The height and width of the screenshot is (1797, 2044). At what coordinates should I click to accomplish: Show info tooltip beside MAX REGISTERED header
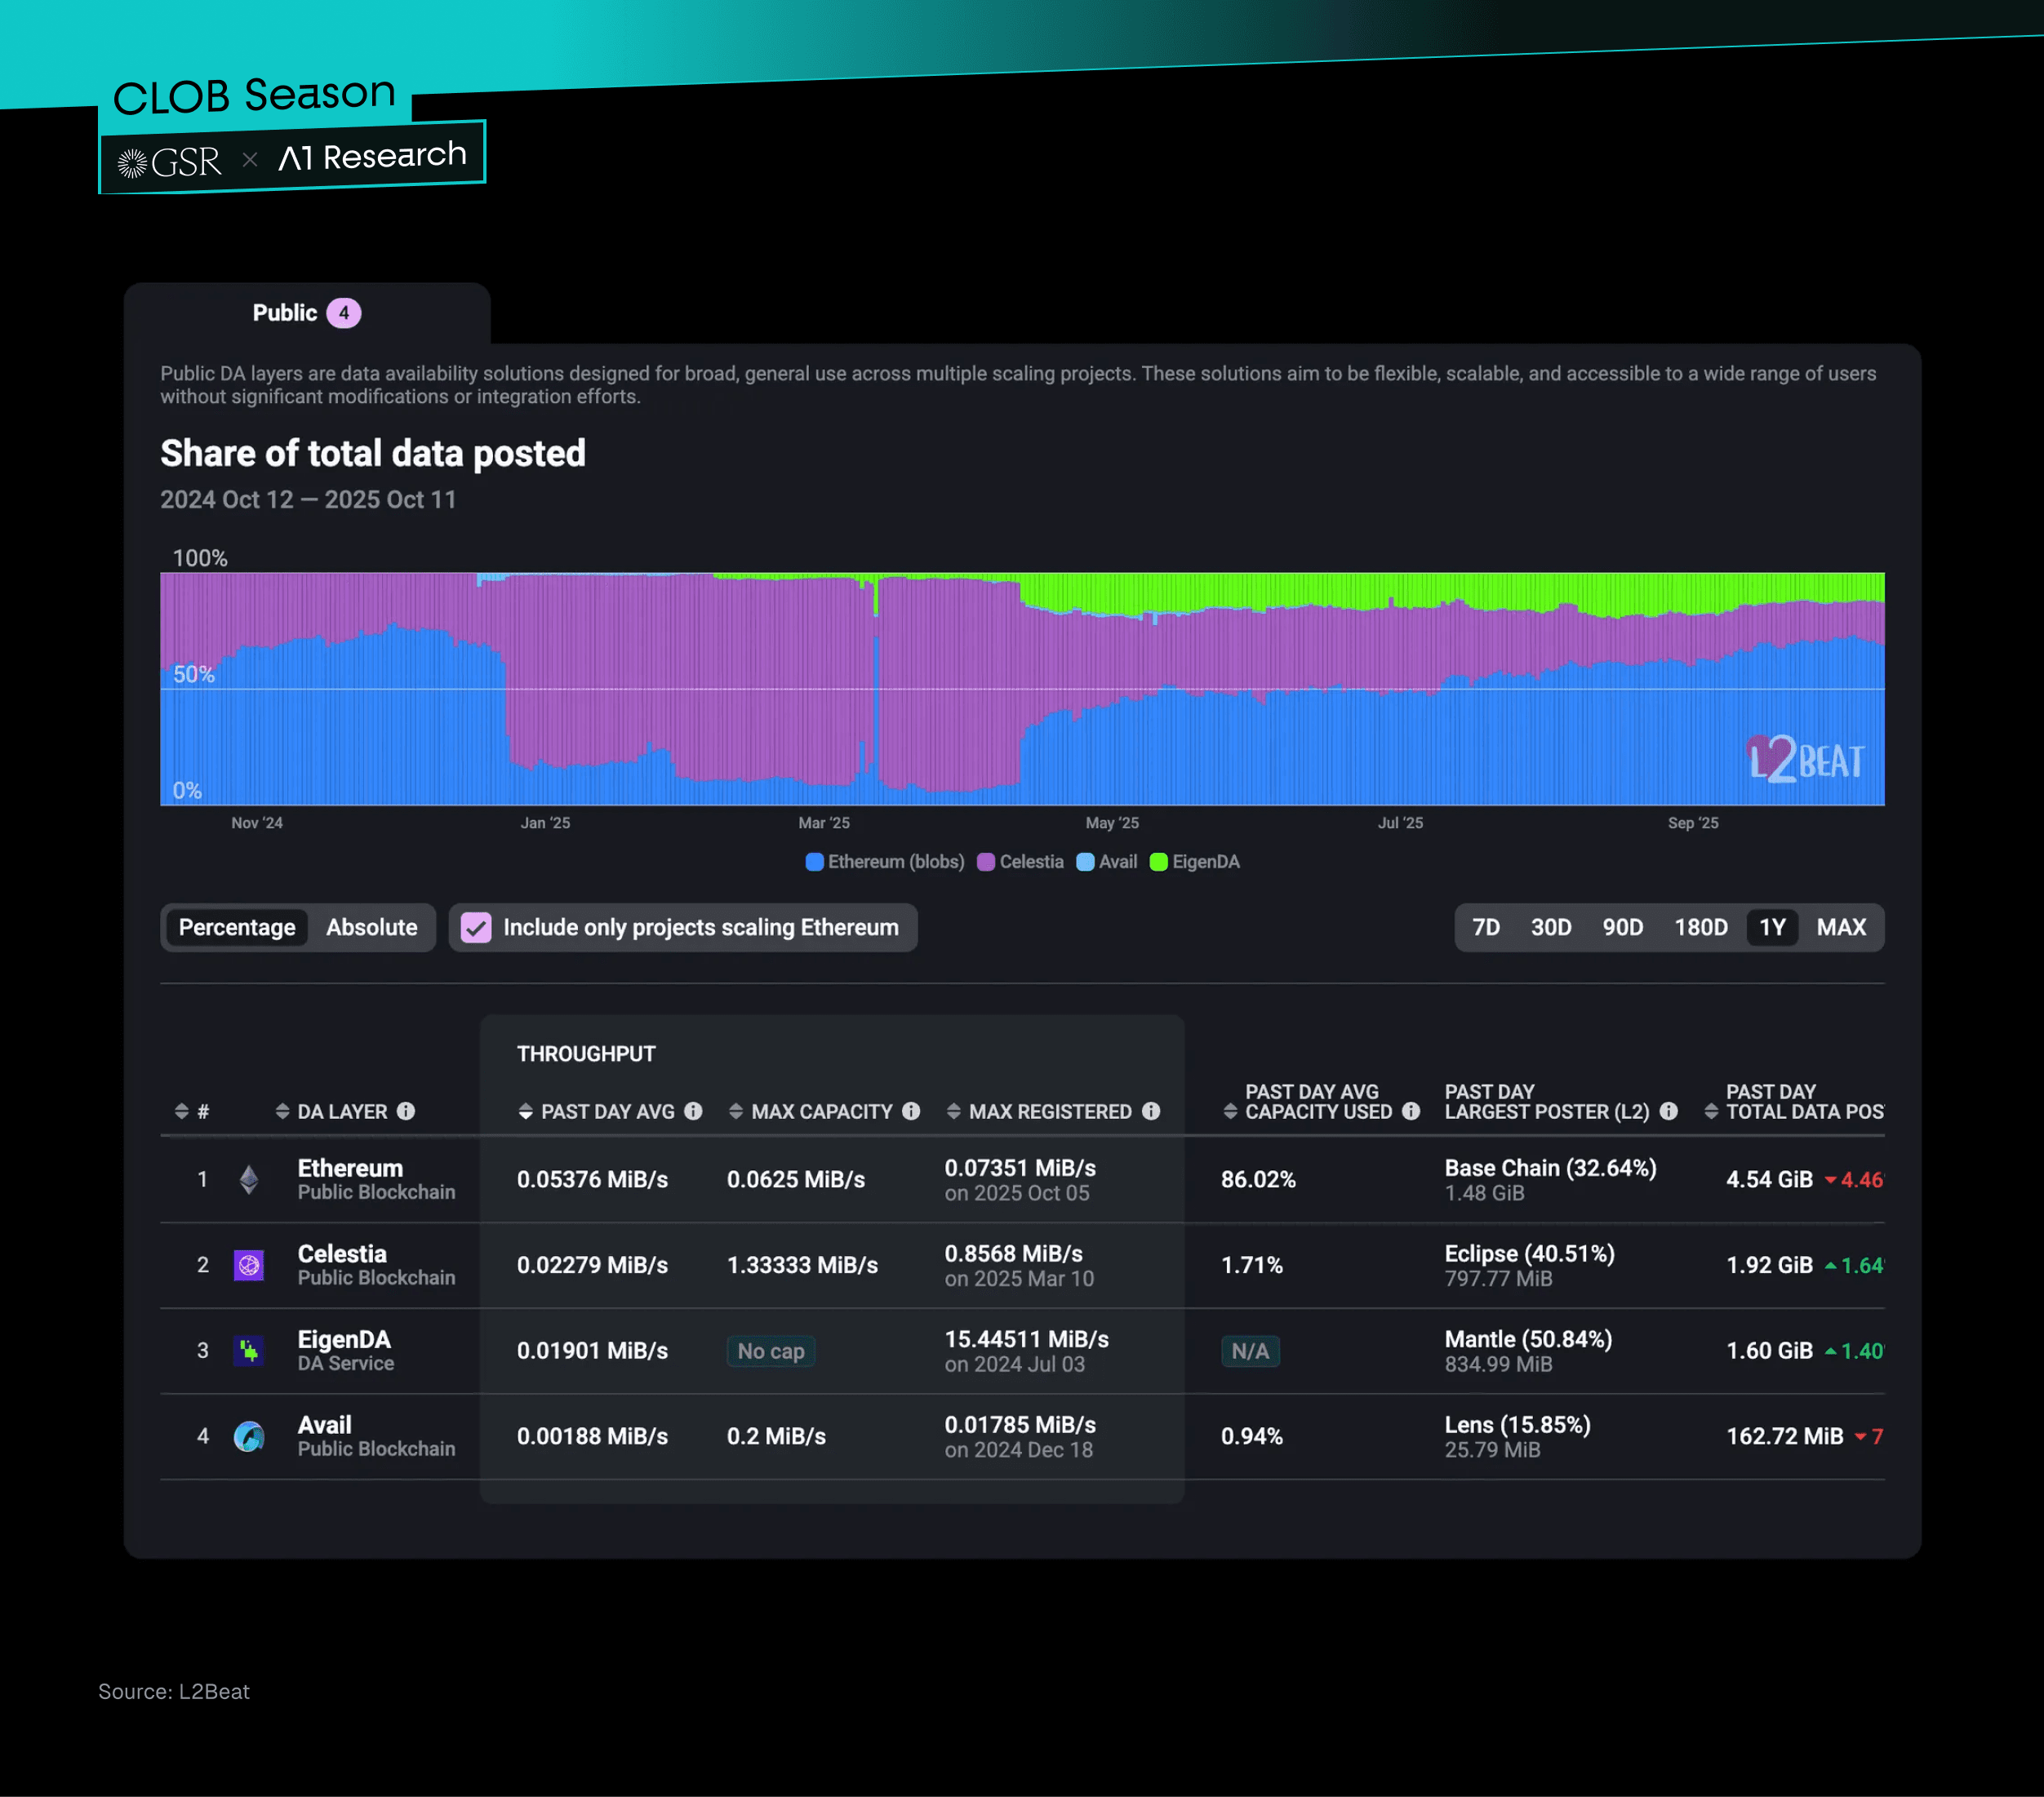[x=1151, y=1111]
